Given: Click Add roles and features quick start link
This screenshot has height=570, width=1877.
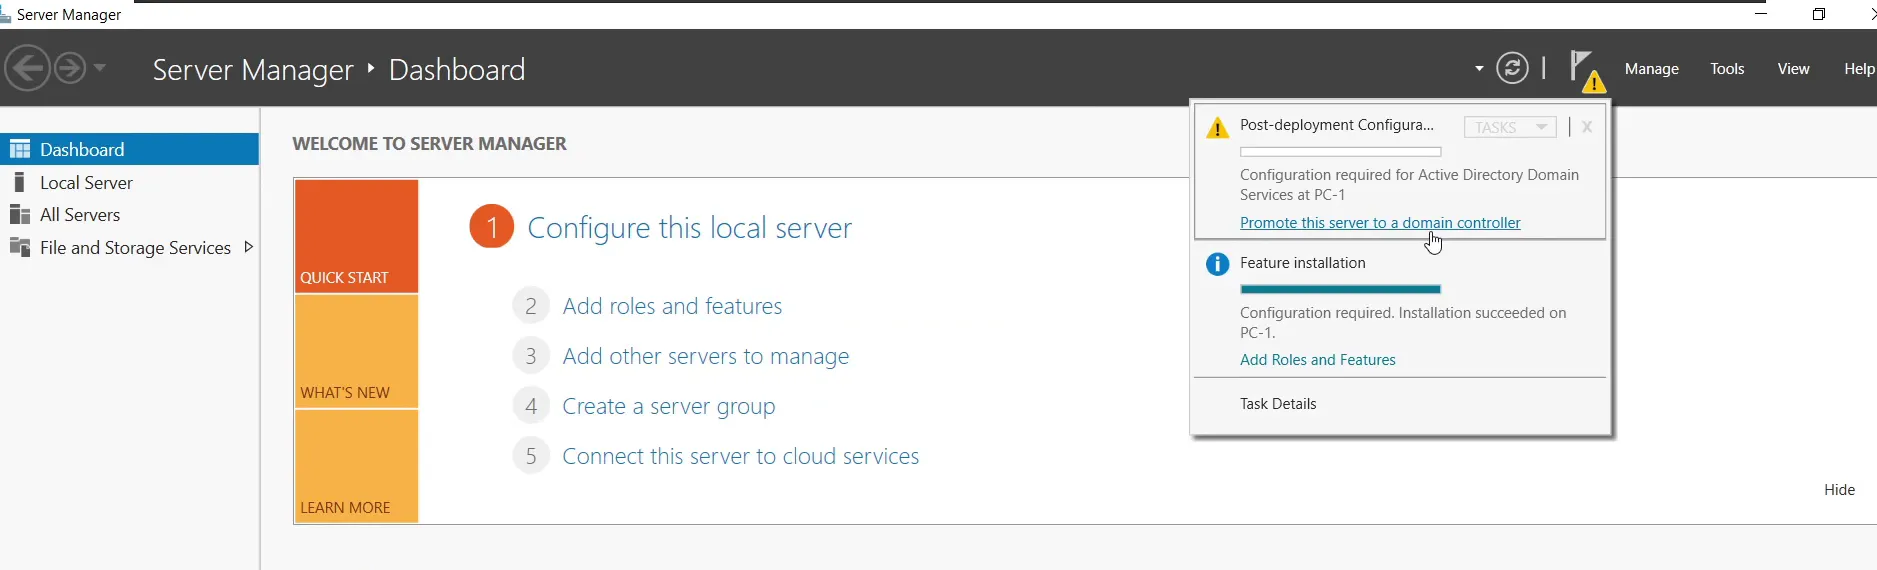Looking at the screenshot, I should (672, 306).
